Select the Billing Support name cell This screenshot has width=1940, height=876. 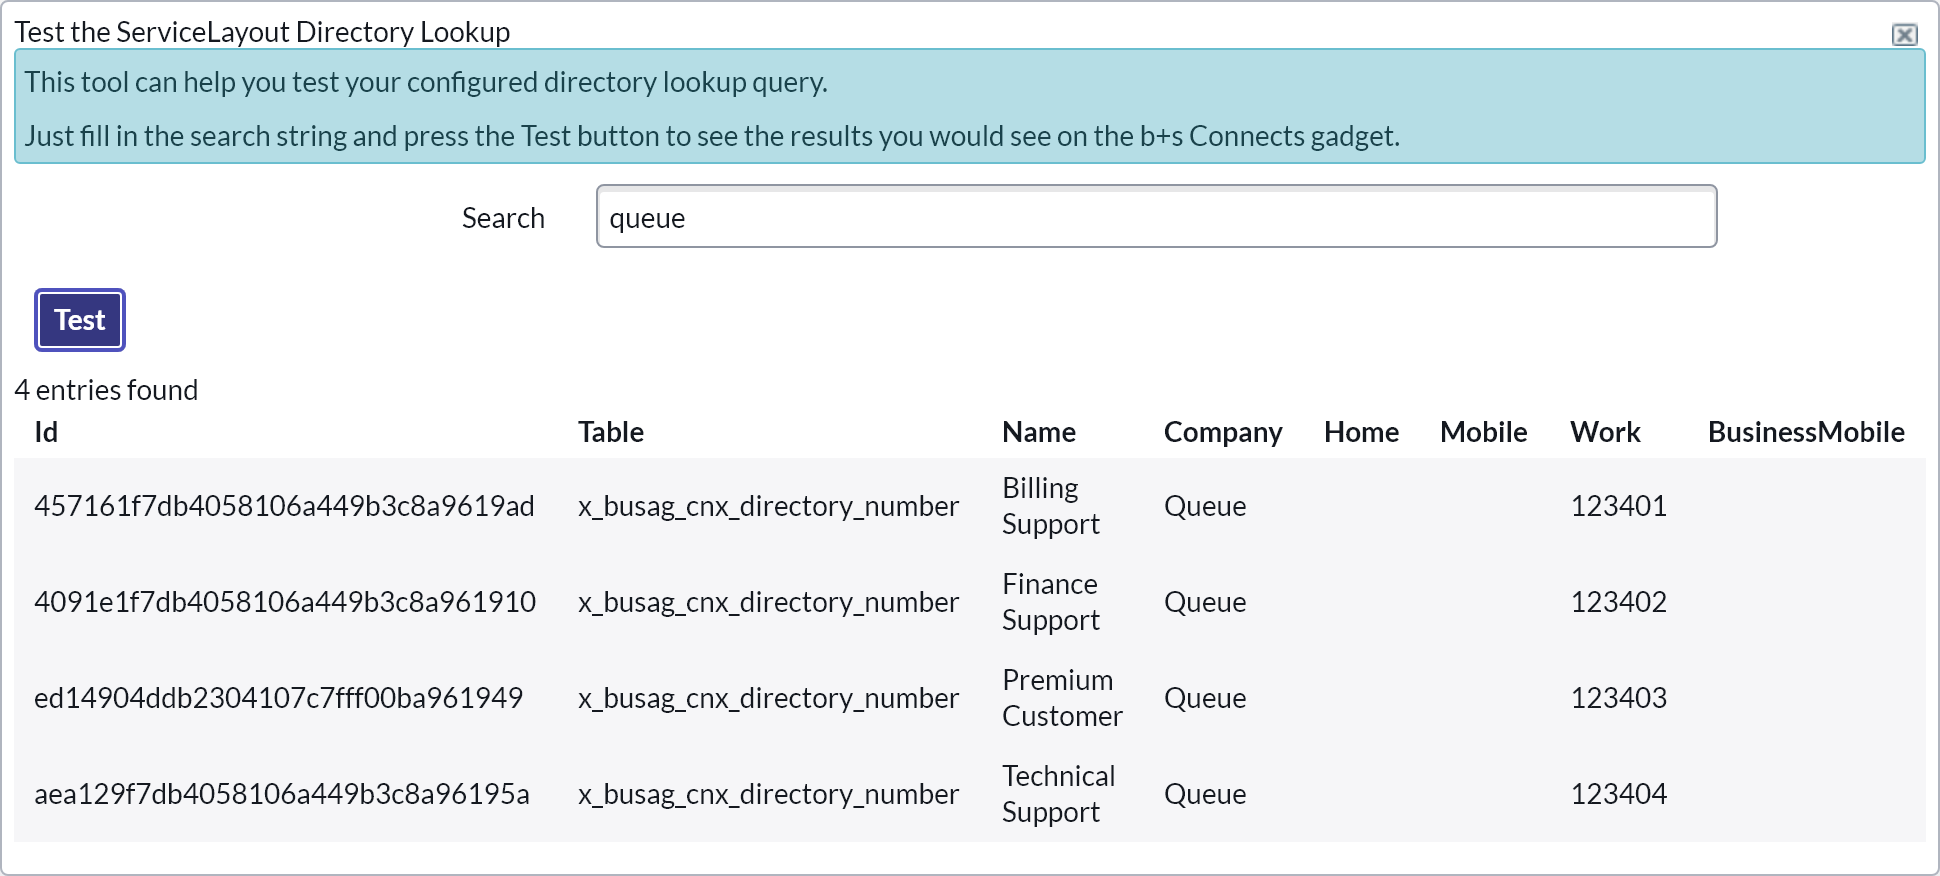pos(1050,506)
